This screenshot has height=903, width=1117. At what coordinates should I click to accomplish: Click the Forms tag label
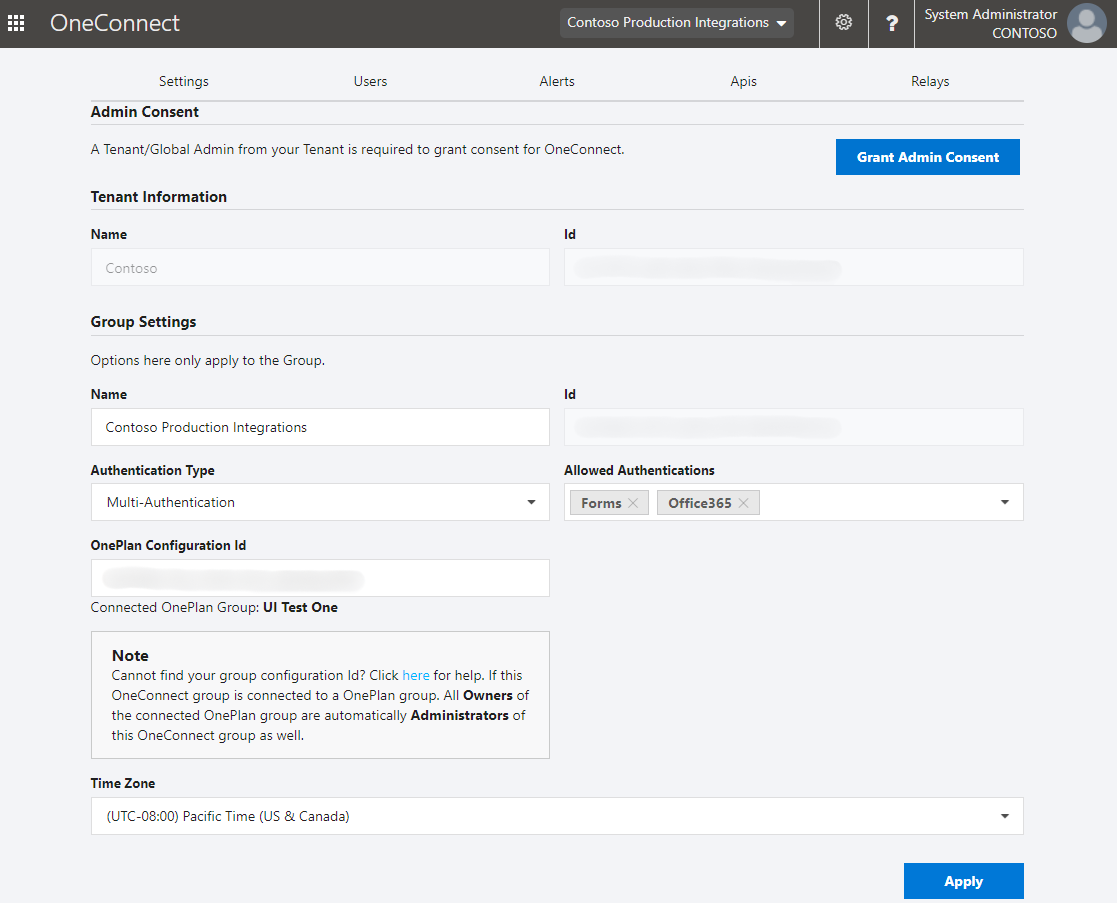tap(601, 503)
